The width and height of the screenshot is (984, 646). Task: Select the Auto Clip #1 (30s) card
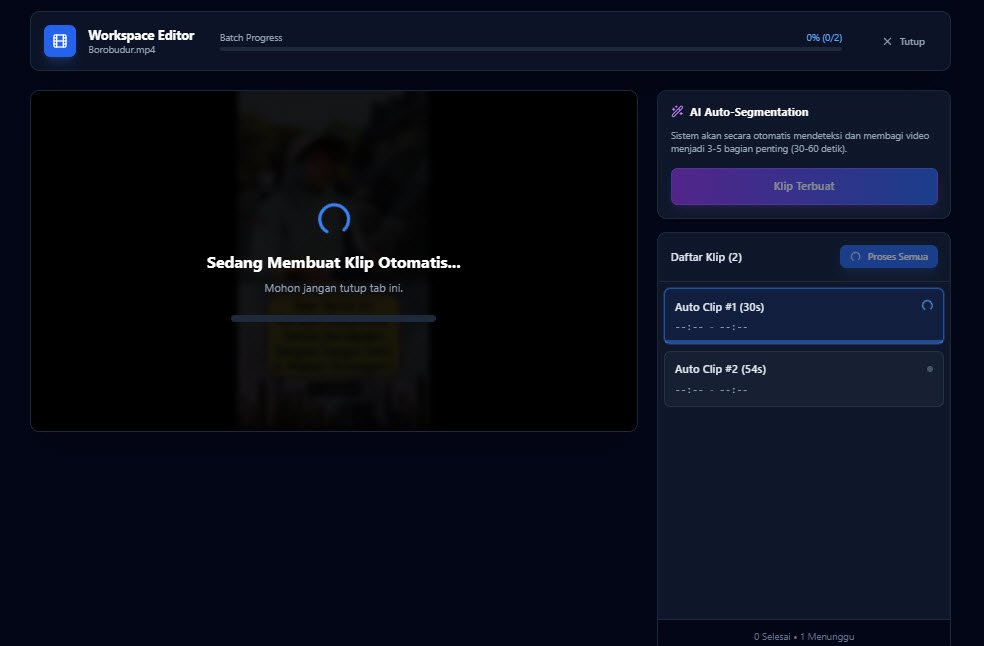pyautogui.click(x=804, y=316)
